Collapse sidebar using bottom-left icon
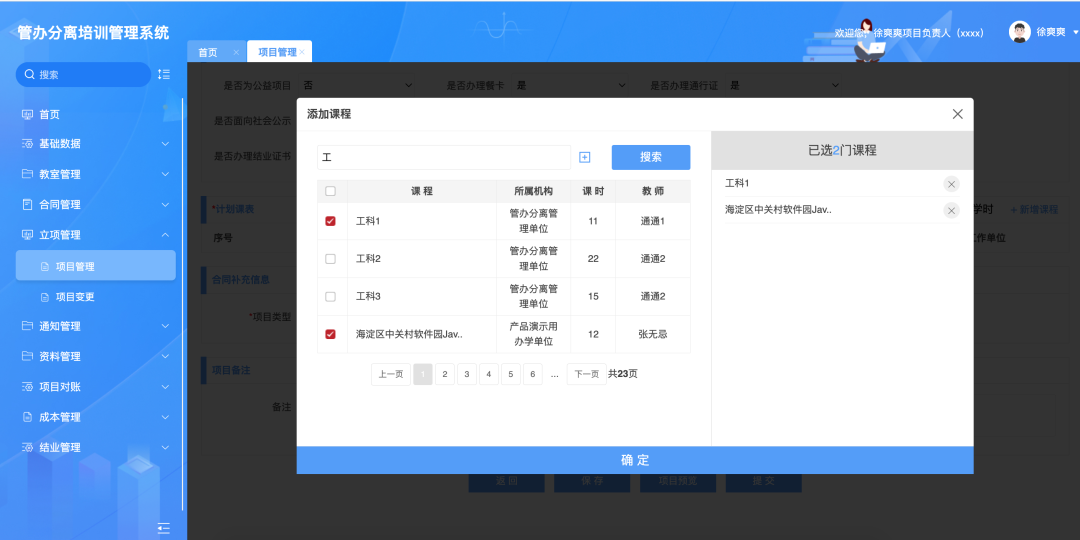 (164, 528)
